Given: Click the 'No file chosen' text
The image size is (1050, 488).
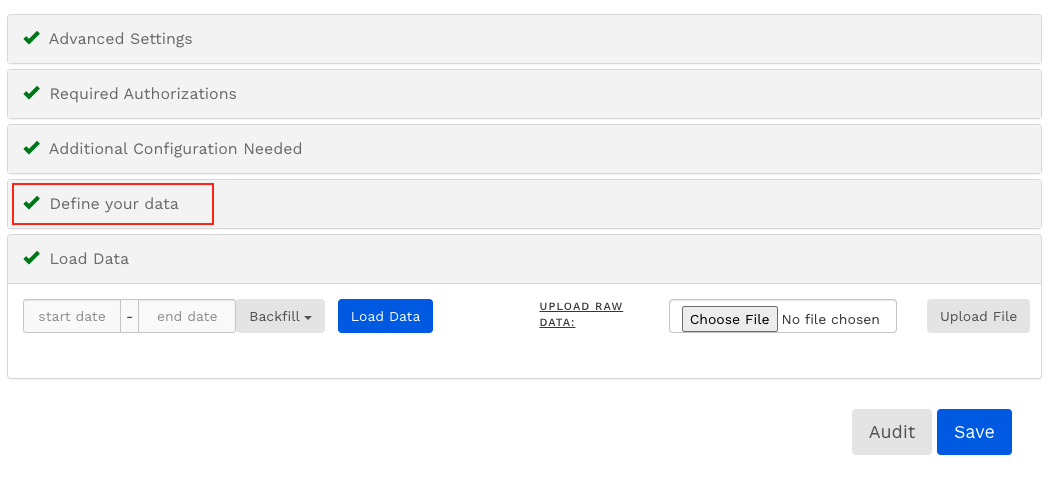Looking at the screenshot, I should [x=831, y=319].
